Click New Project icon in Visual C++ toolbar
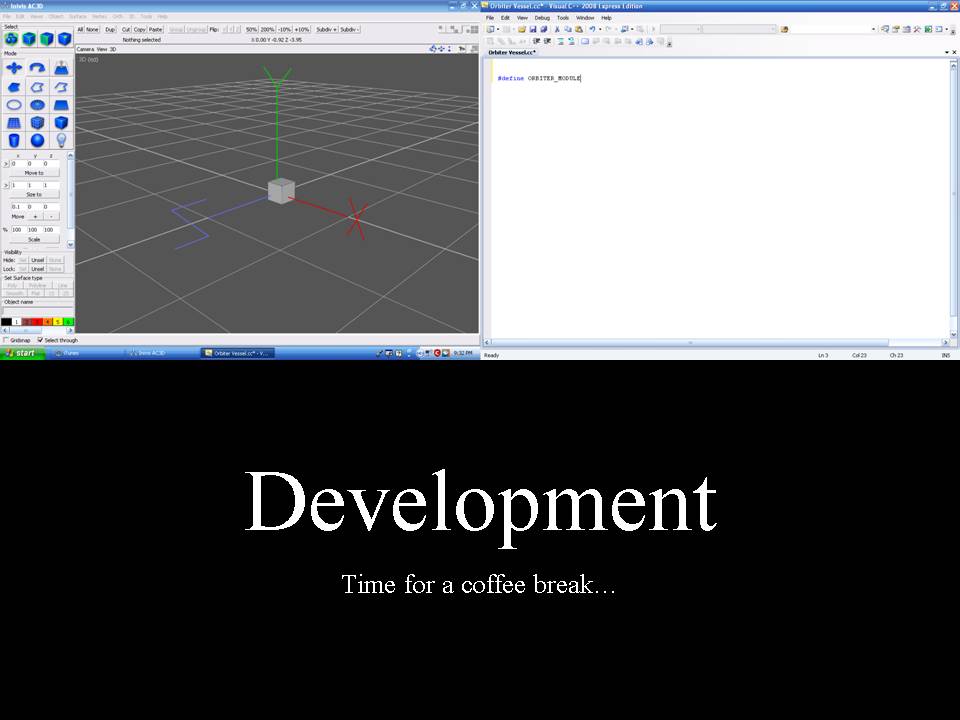Viewport: 960px width, 720px height. click(x=490, y=29)
